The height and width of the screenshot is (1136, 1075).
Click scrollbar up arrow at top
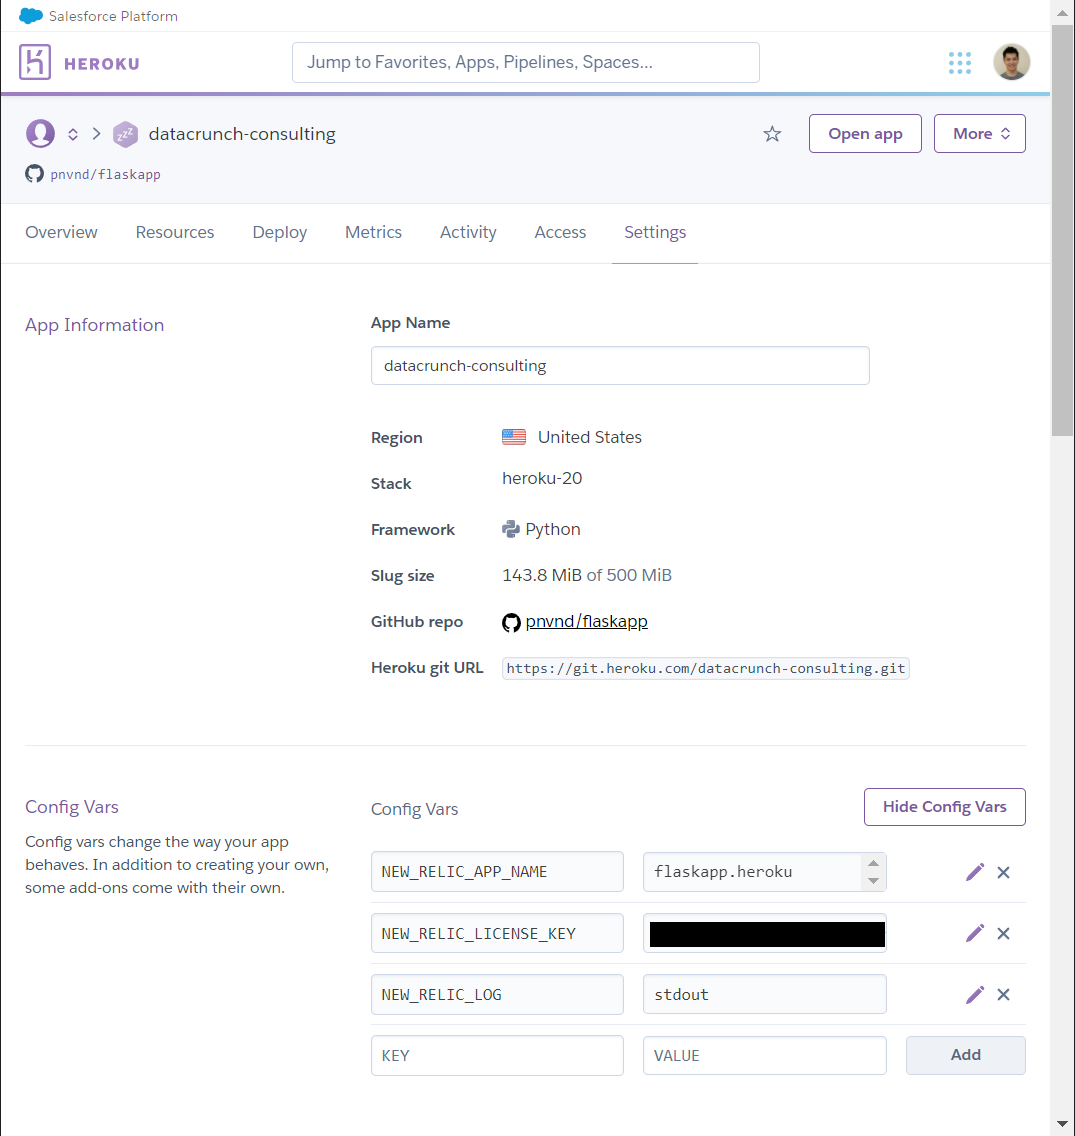(x=1063, y=12)
